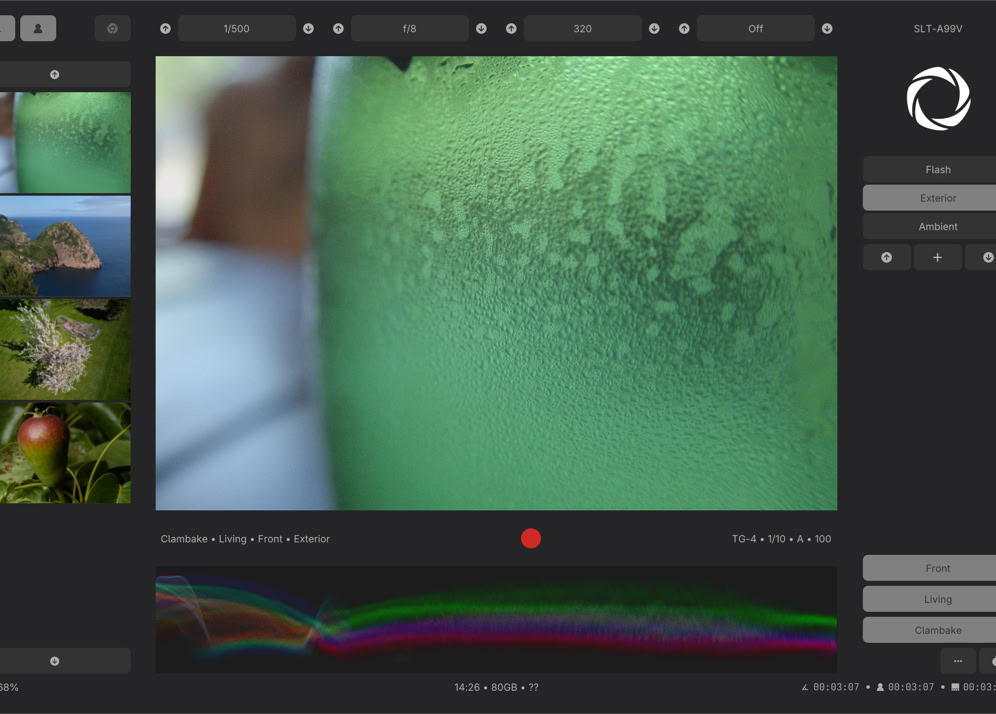Open the sea cliff landscape thumbnail

65,246
